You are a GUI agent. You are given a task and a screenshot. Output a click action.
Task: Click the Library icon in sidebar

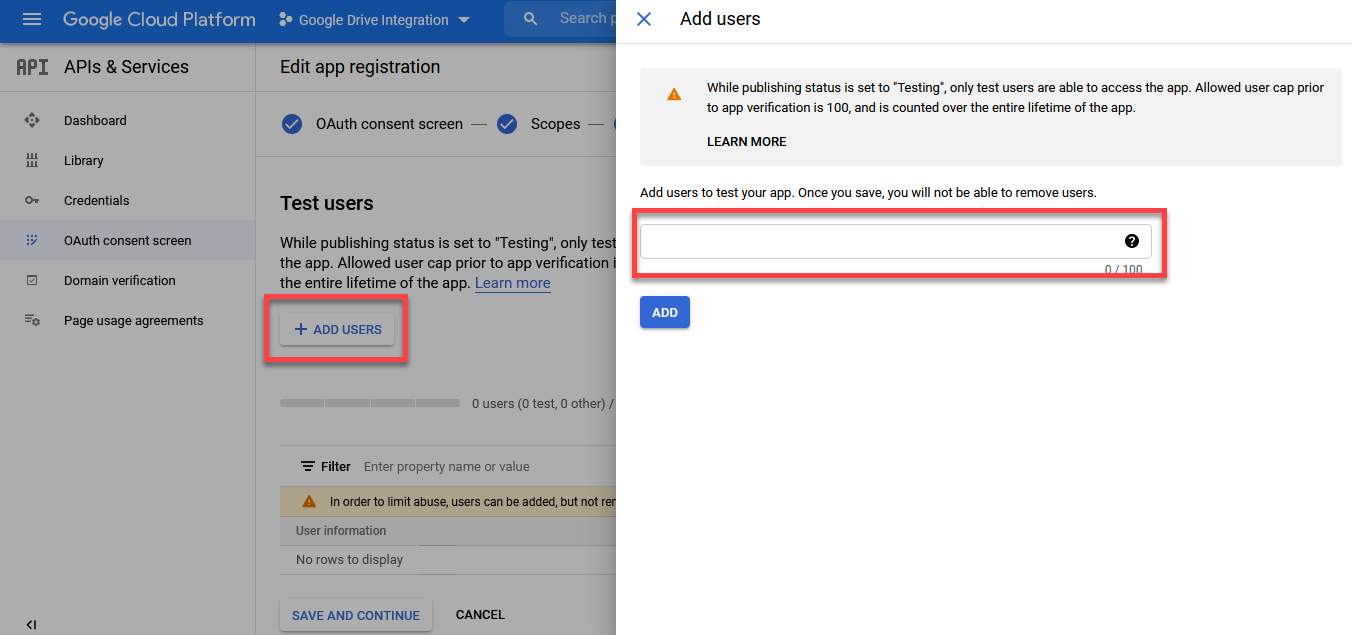[32, 161]
